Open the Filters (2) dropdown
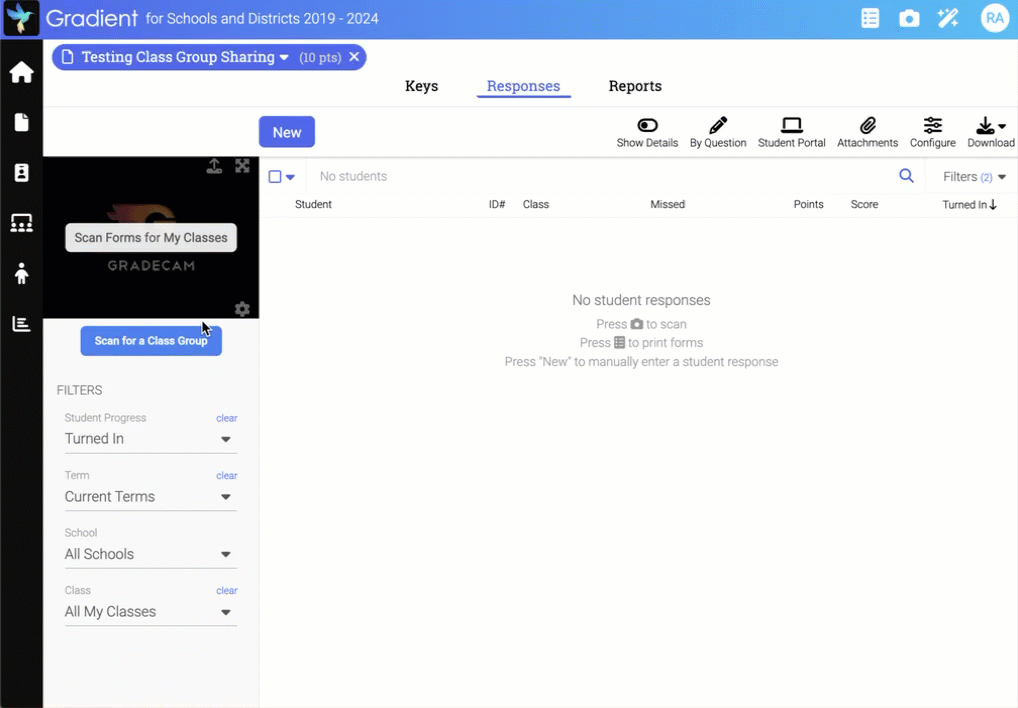This screenshot has height=708, width=1018. coord(974,177)
